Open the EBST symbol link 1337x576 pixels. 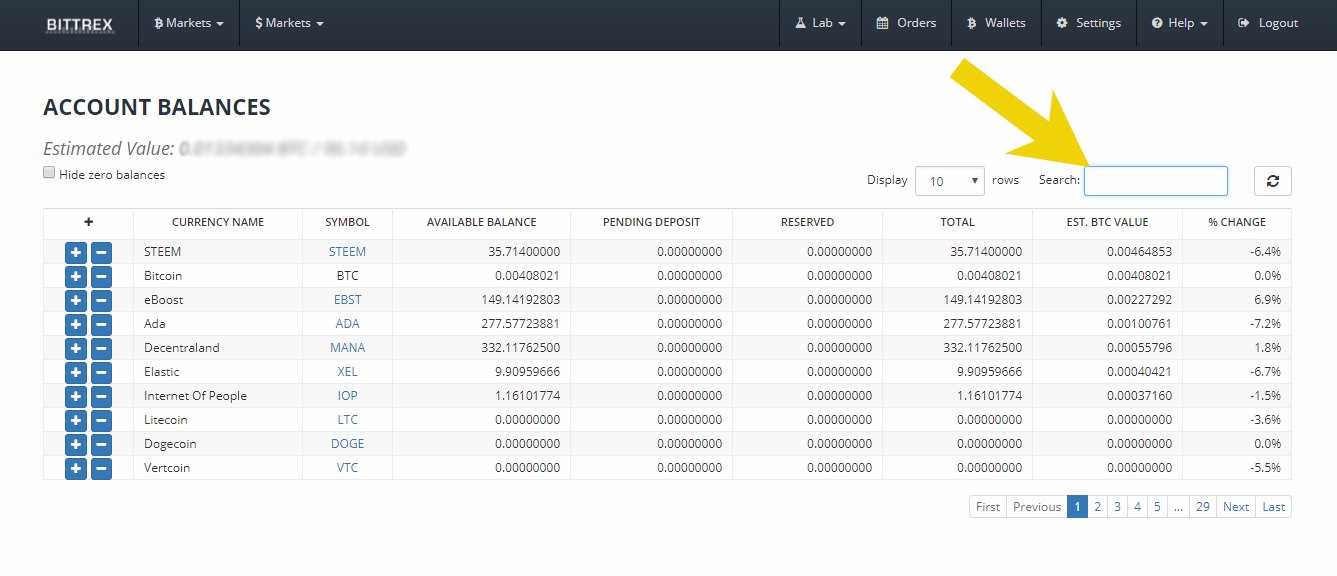tap(348, 300)
